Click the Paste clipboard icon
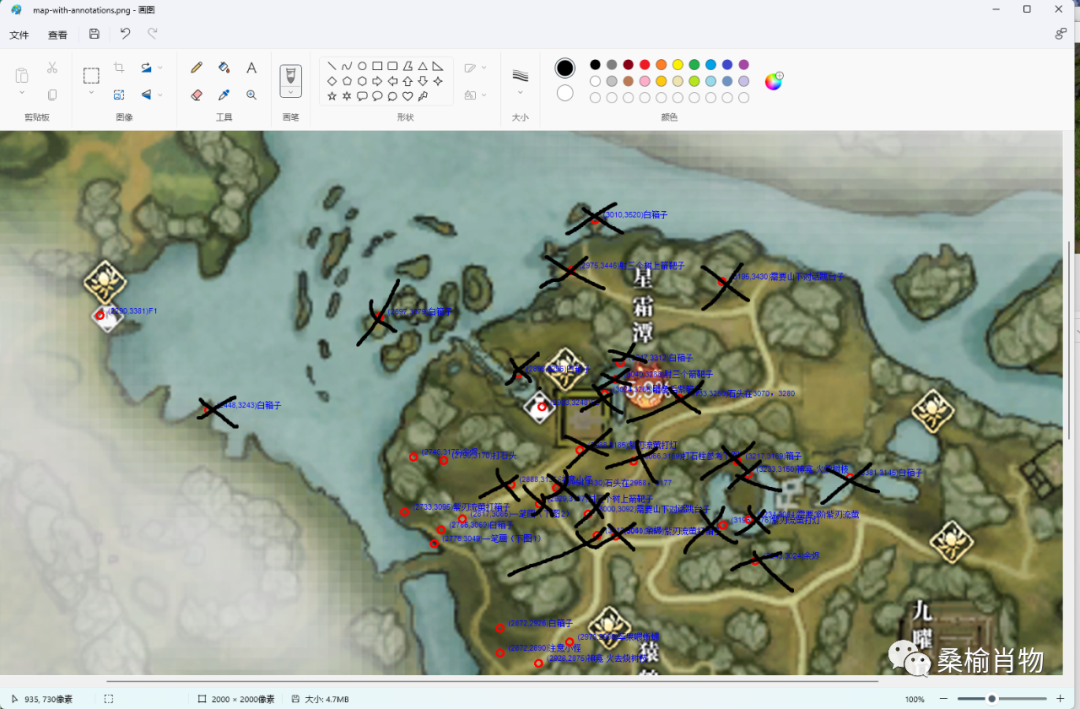The width and height of the screenshot is (1080, 709). [x=22, y=74]
